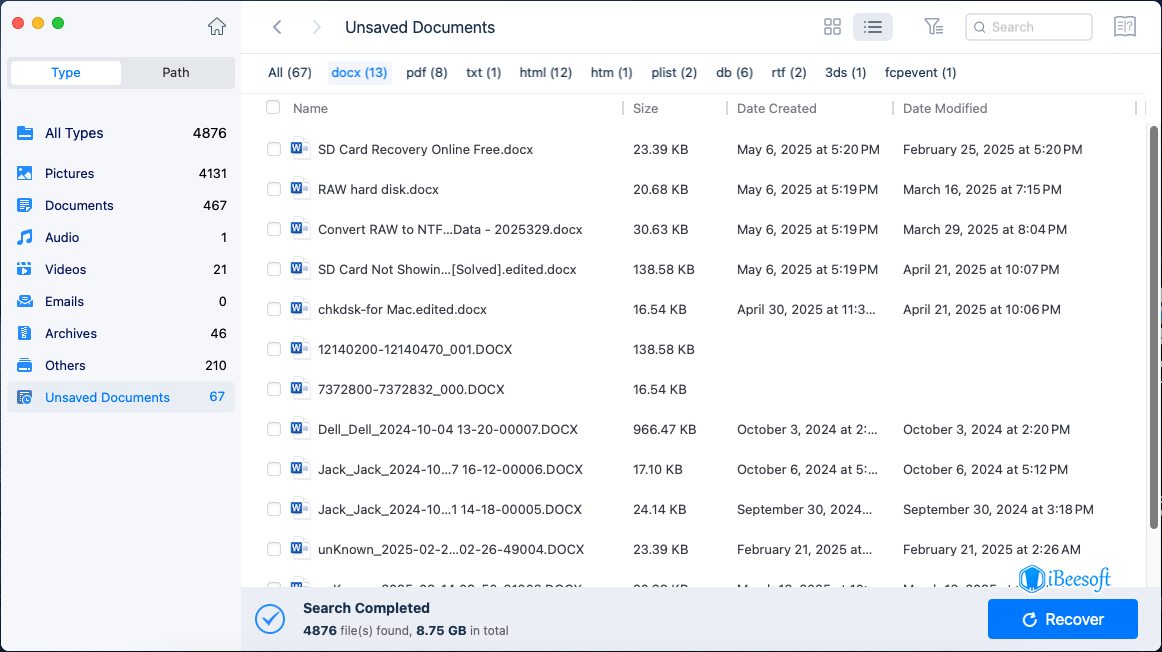Click the All Types category icon
Image resolution: width=1162 pixels, height=652 pixels.
pyautogui.click(x=24, y=133)
